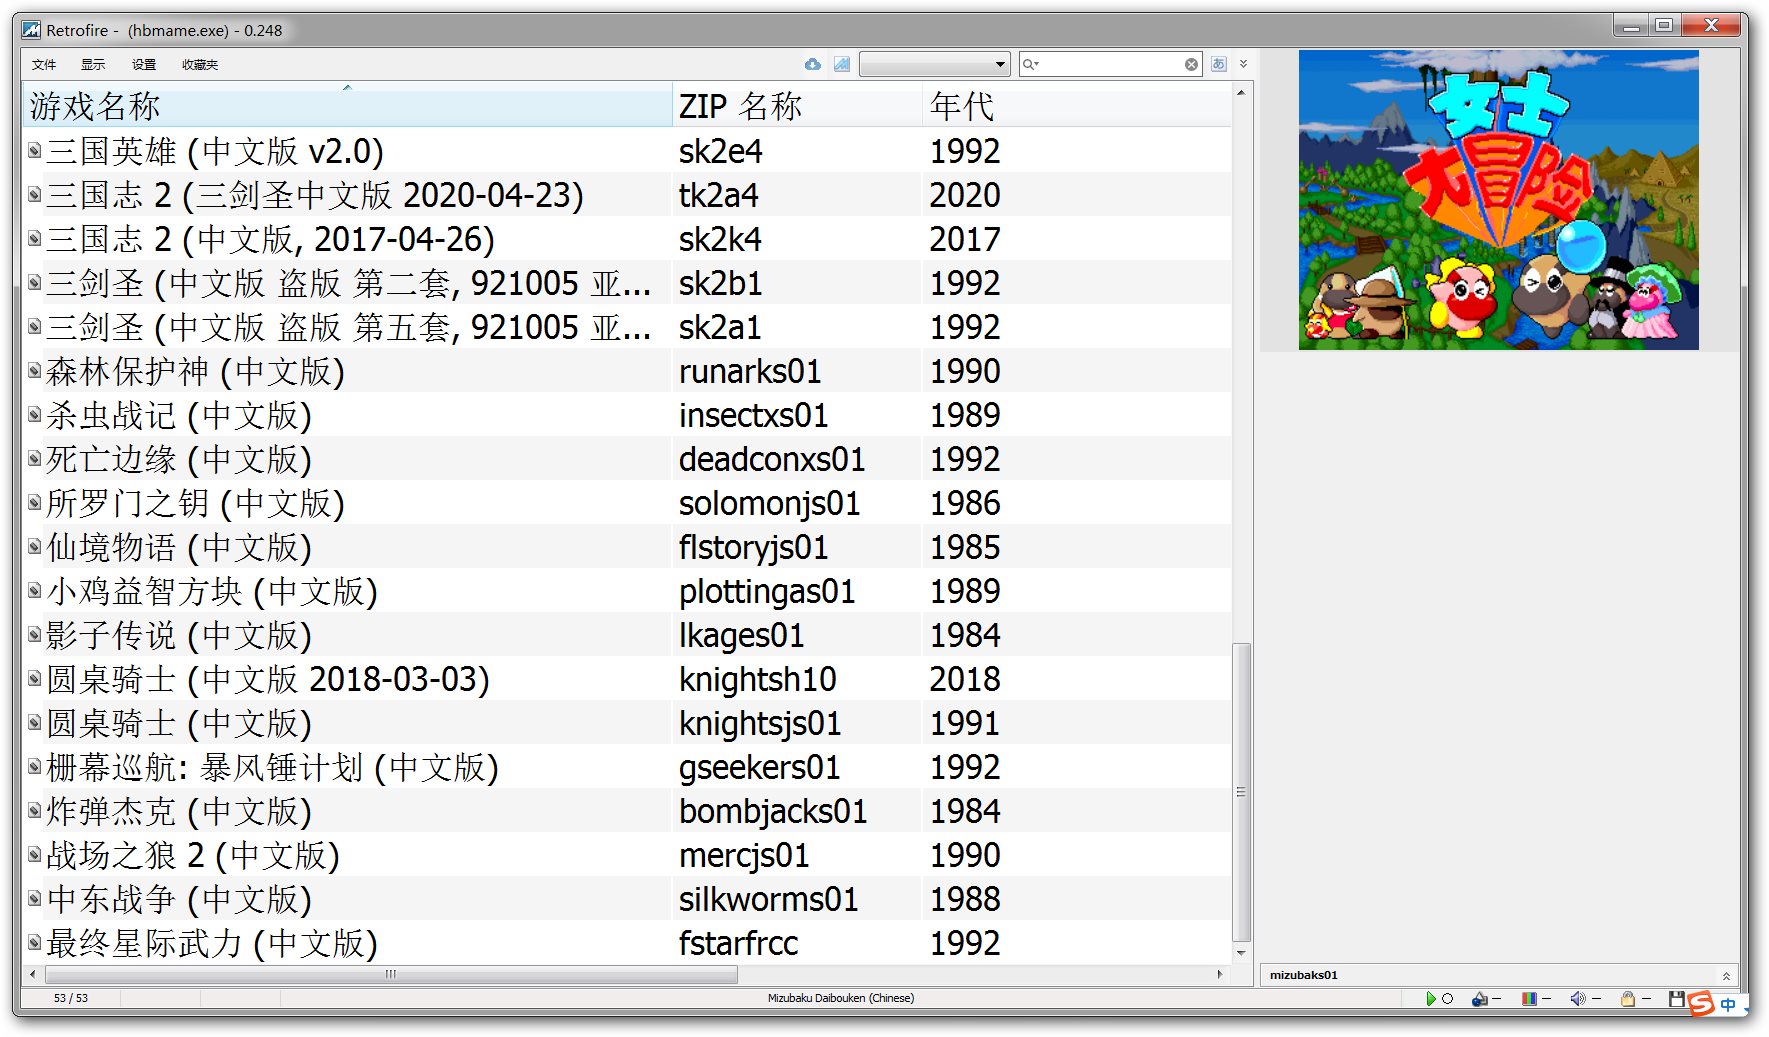Open the search options magnifier icon
The width and height of the screenshot is (1769, 1037).
tap(1030, 64)
